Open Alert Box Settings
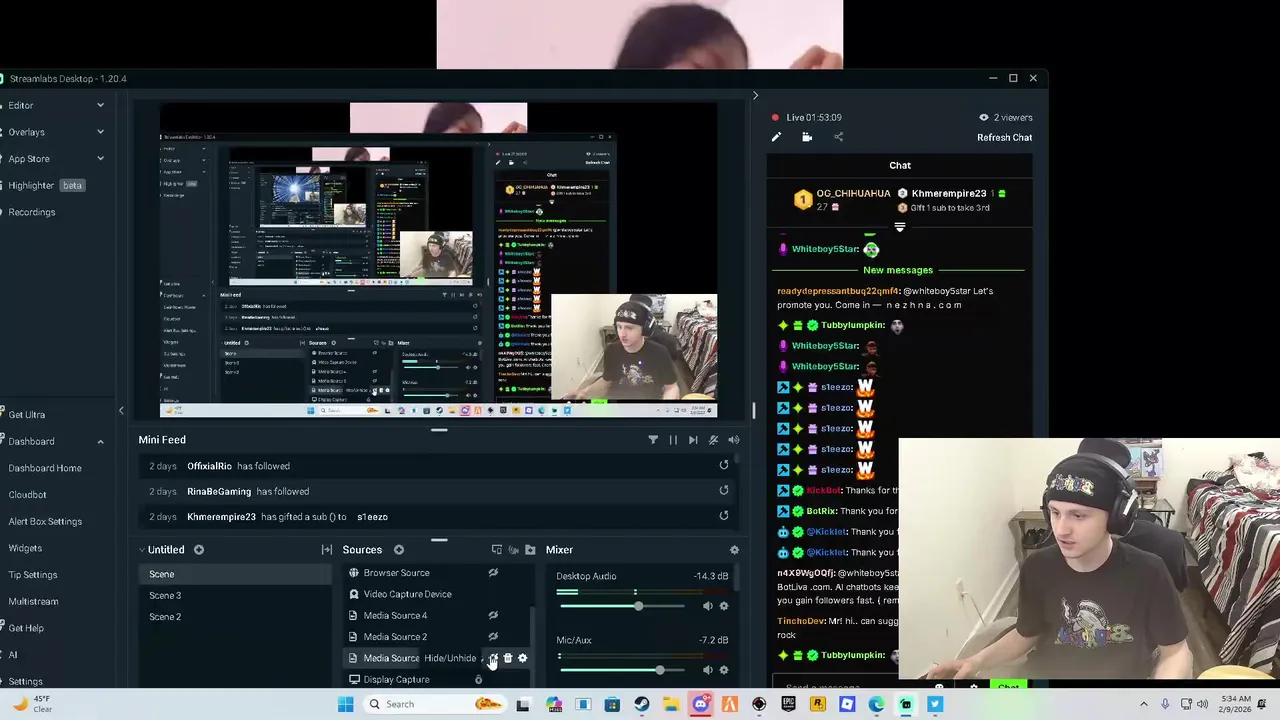 45,521
